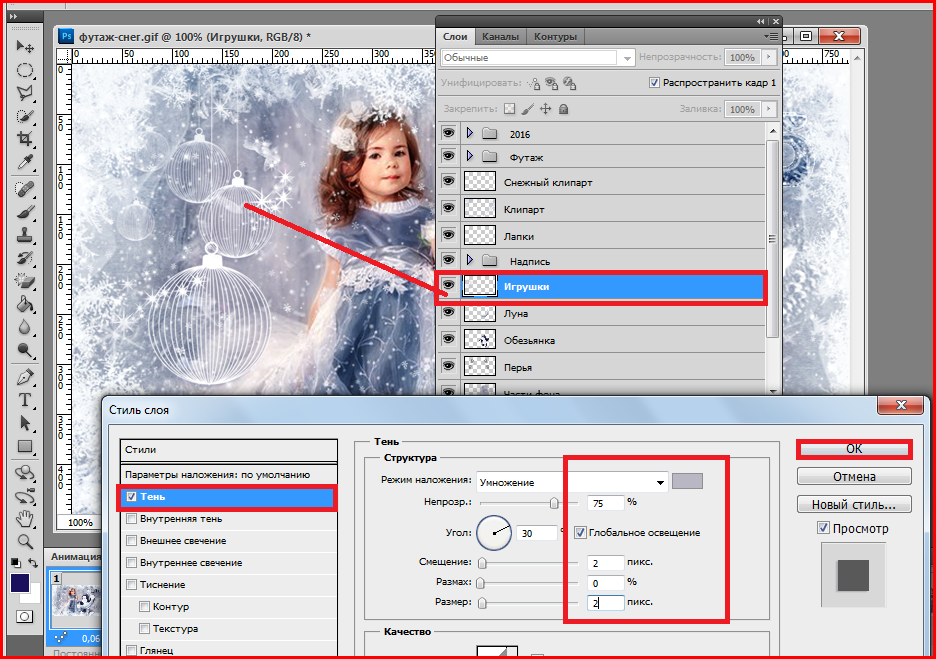Hide the Футаж layer group
Image resolution: width=936 pixels, height=659 pixels.
[448, 156]
